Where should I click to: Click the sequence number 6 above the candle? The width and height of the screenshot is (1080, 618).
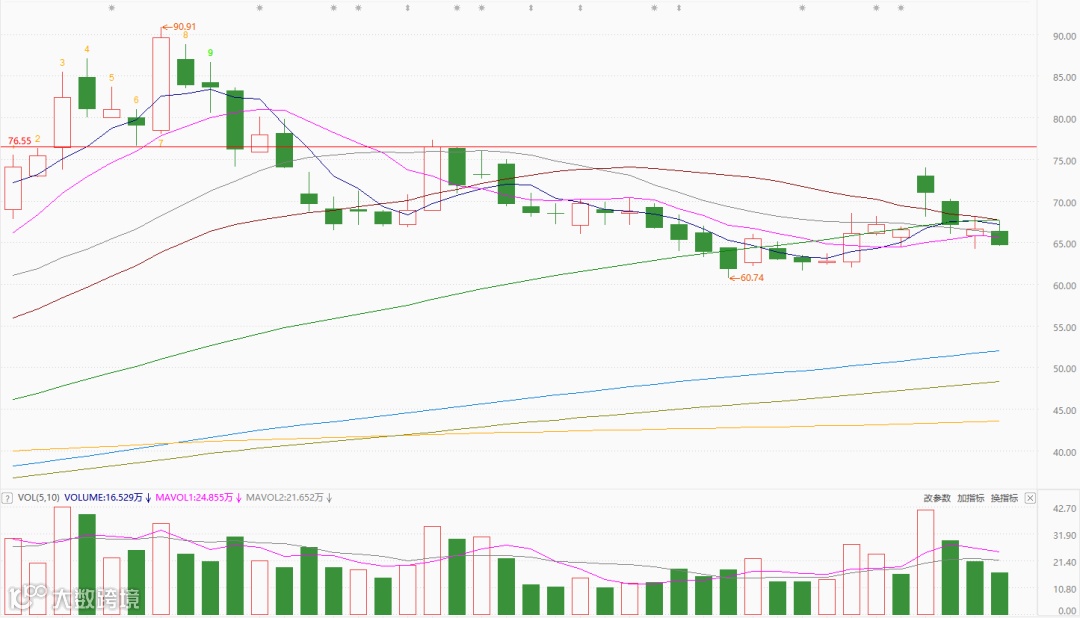[x=136, y=100]
